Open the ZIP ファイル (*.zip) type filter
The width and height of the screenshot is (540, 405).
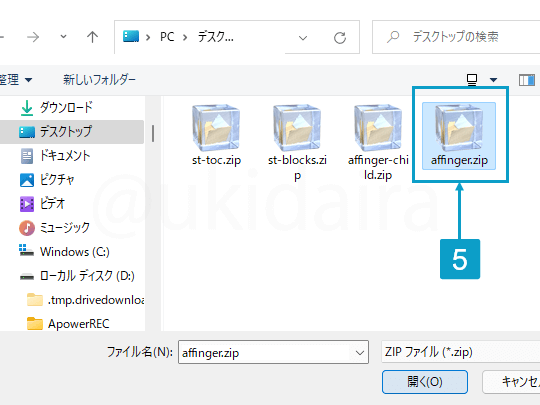pyautogui.click(x=461, y=352)
